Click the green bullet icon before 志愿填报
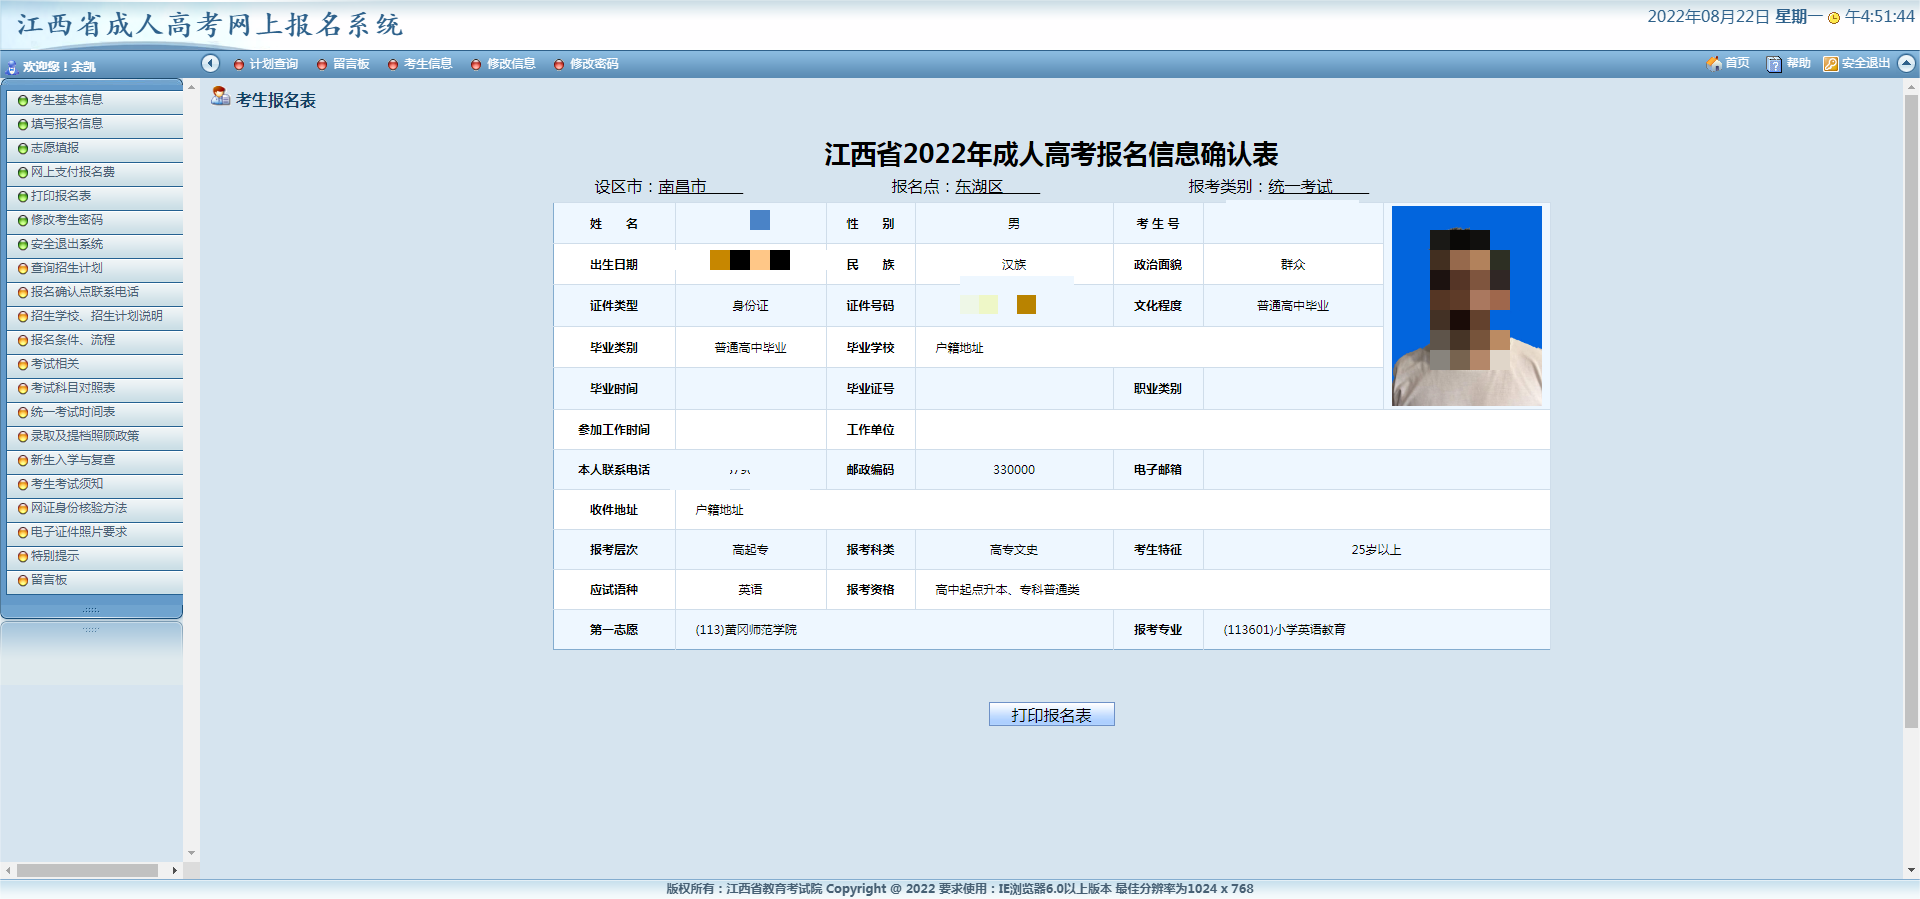Viewport: 1920px width, 899px height. click(23, 149)
